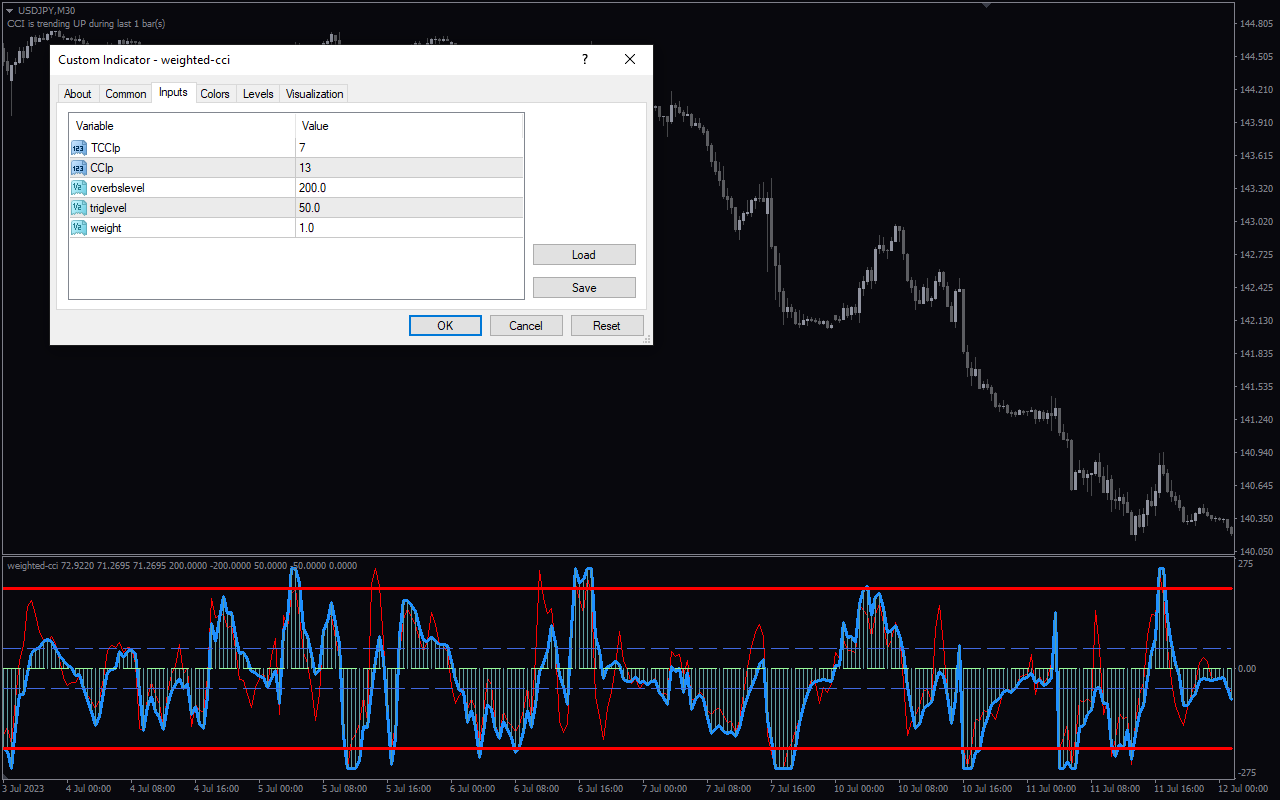Confirm settings with the OK button
The height and width of the screenshot is (800, 1280).
click(x=445, y=326)
